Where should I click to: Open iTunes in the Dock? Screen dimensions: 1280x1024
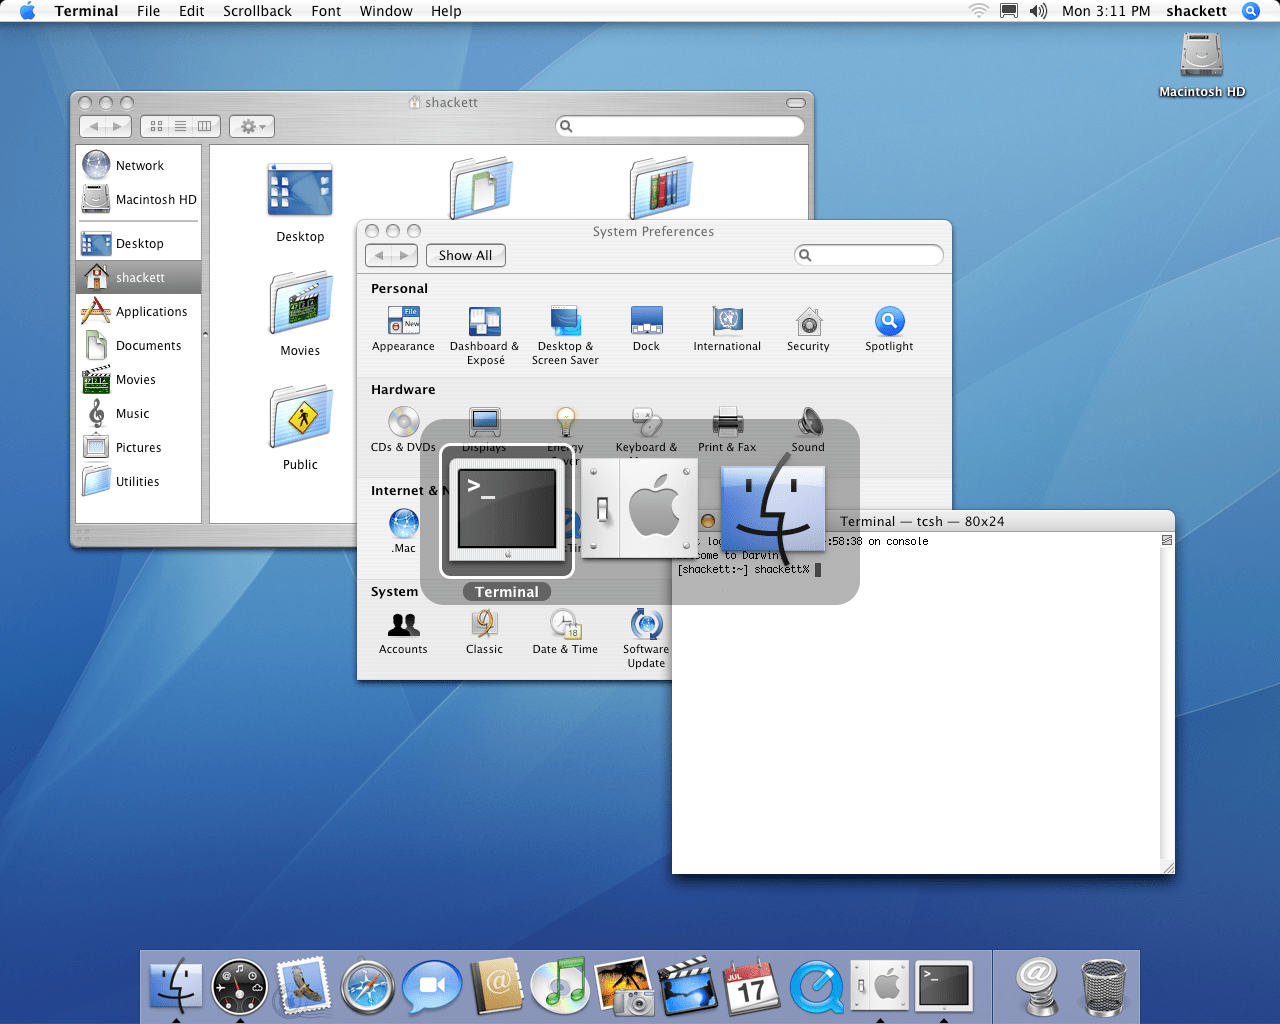pyautogui.click(x=559, y=986)
